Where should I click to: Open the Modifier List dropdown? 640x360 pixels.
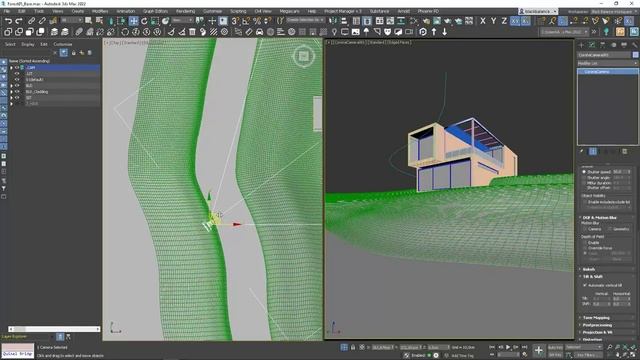click(607, 63)
